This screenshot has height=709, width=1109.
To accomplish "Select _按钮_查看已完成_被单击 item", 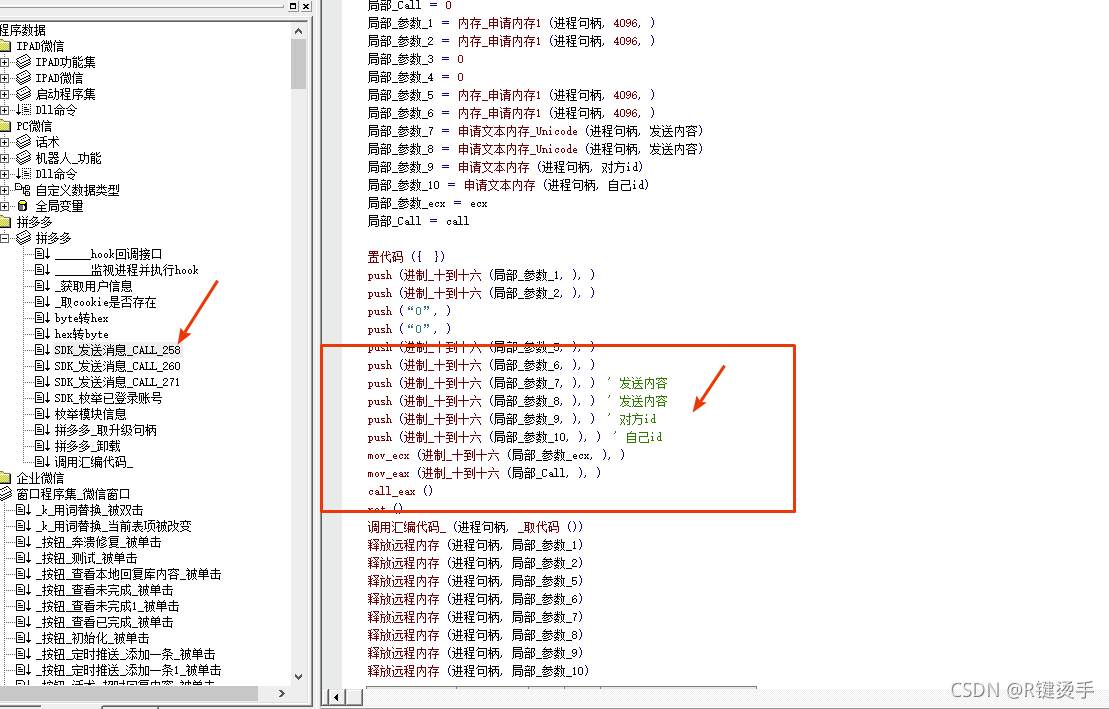I will [105, 622].
